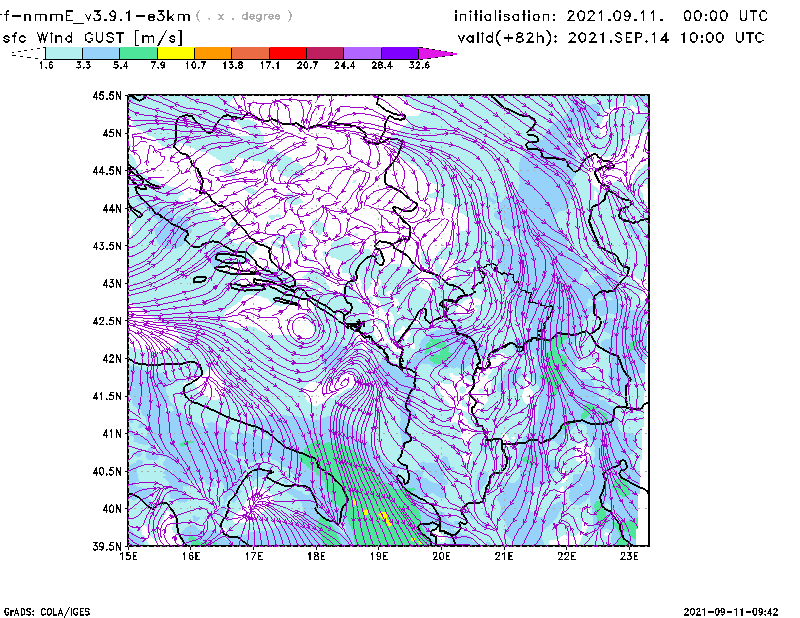This screenshot has width=800, height=618.
Task: Click the '16E' longitude label
Action: (191, 556)
